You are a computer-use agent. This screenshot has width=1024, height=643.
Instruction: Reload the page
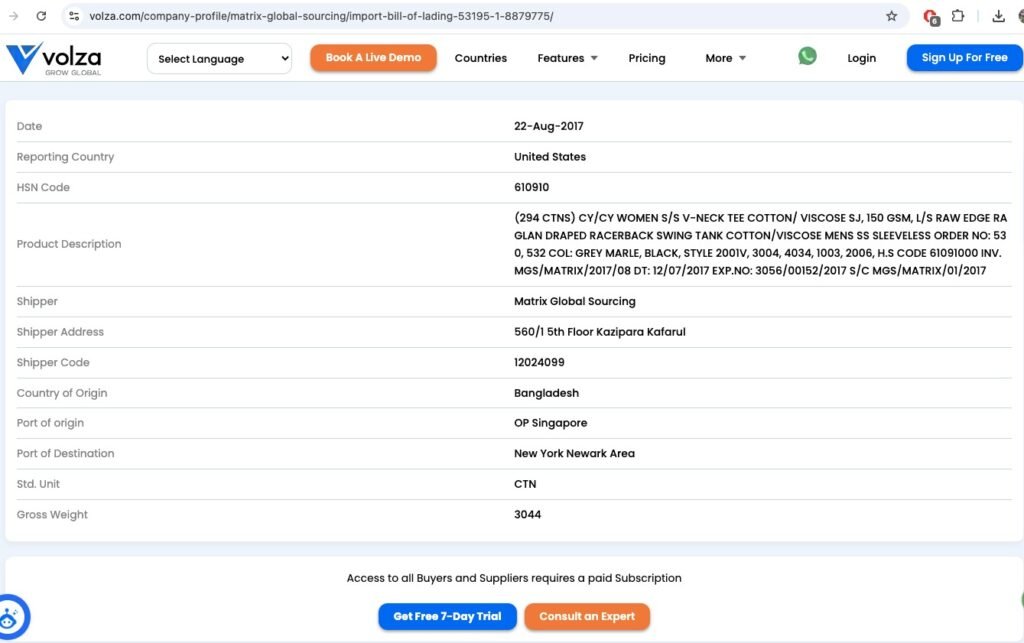tap(41, 16)
